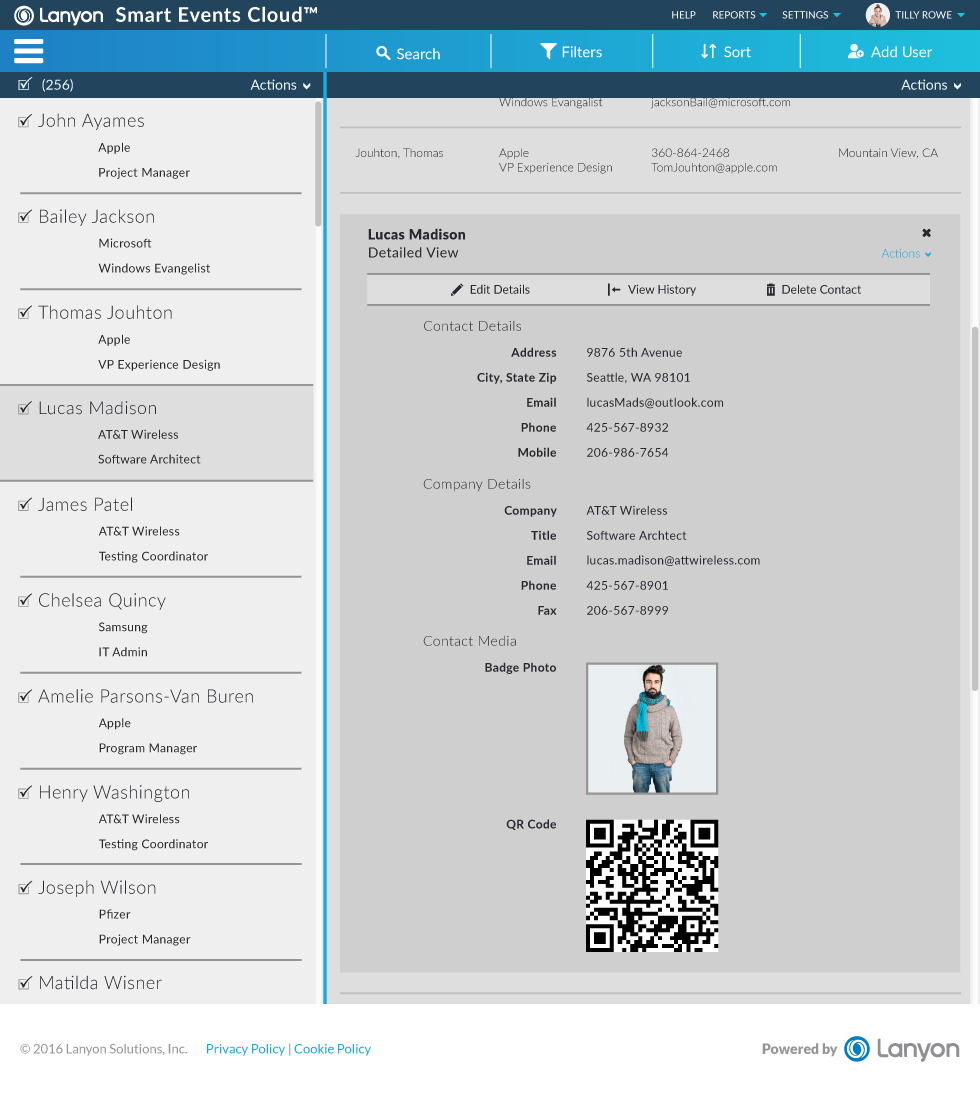Image resolution: width=980 pixels, height=1094 pixels.
Task: Toggle Matilda Wisner checkbox
Action: click(25, 983)
